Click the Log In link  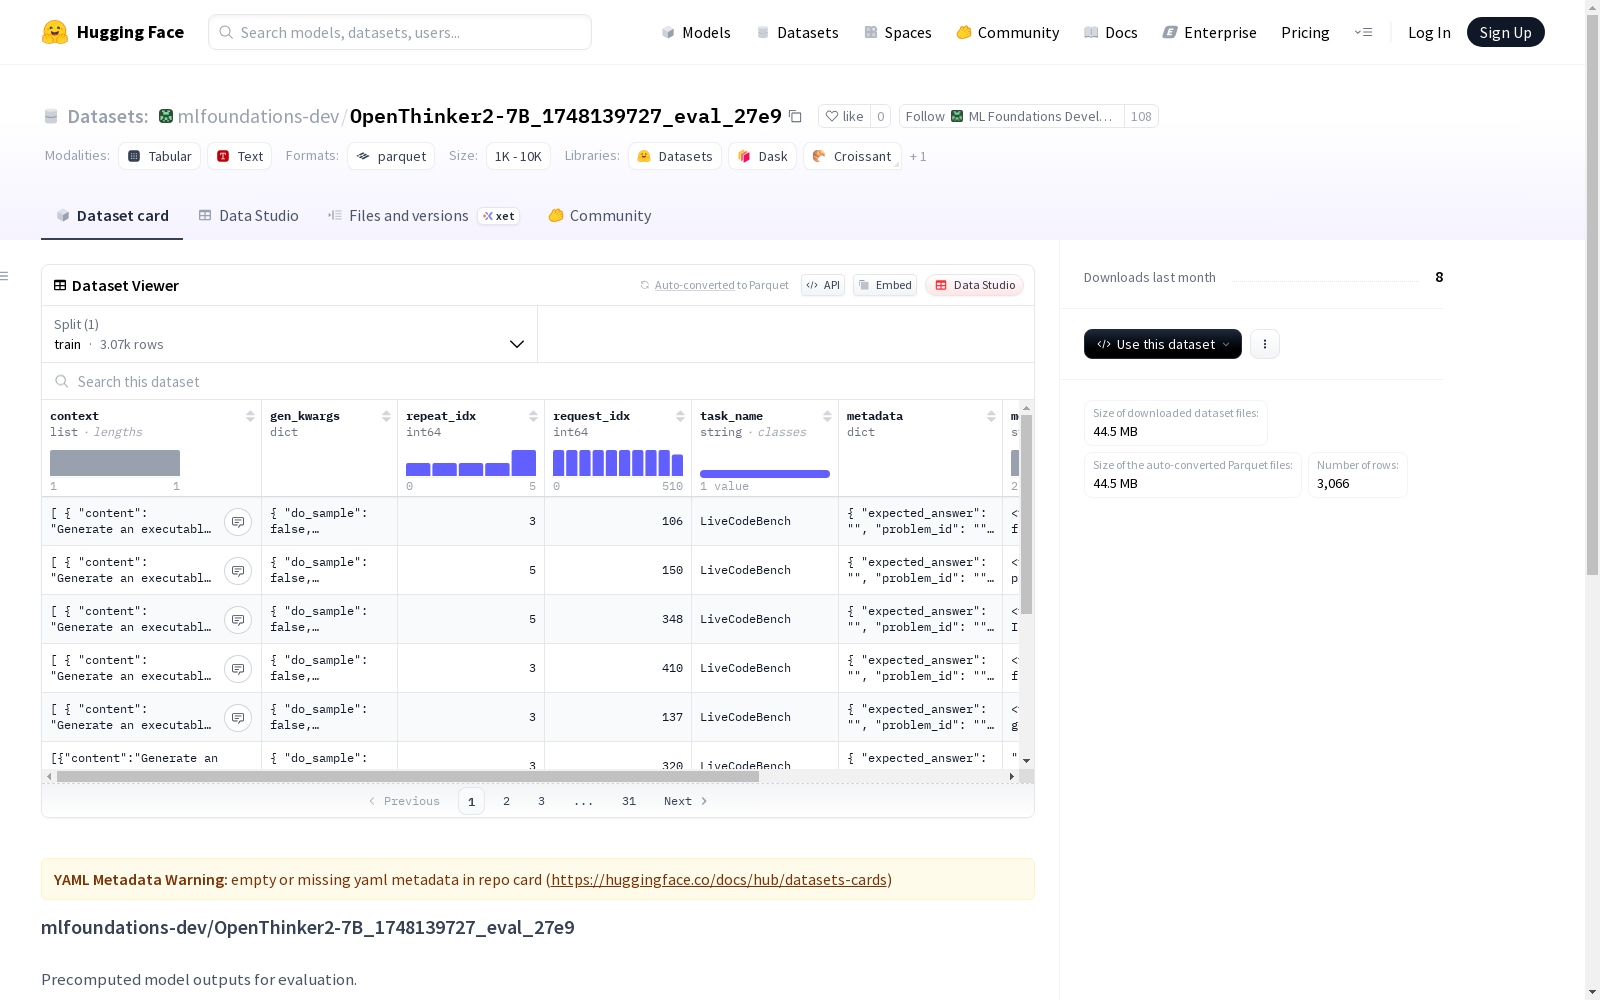tap(1429, 32)
